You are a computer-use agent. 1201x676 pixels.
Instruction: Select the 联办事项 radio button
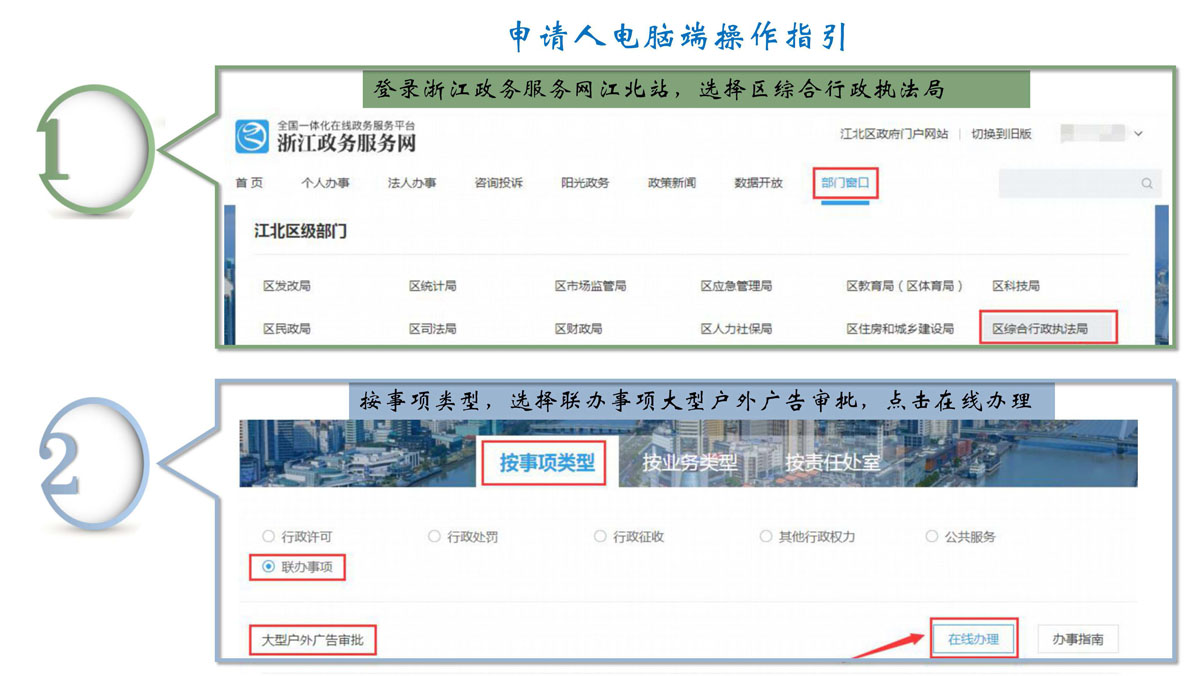pos(268,567)
